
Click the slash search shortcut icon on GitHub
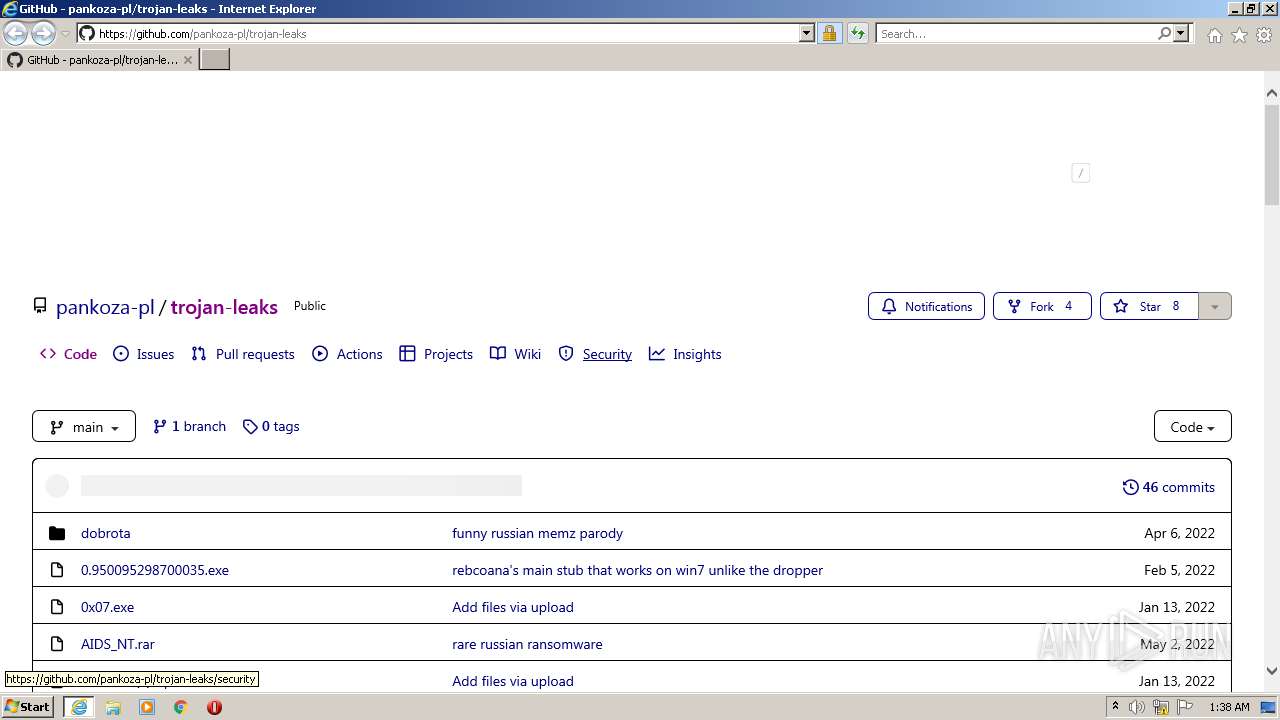(1080, 173)
